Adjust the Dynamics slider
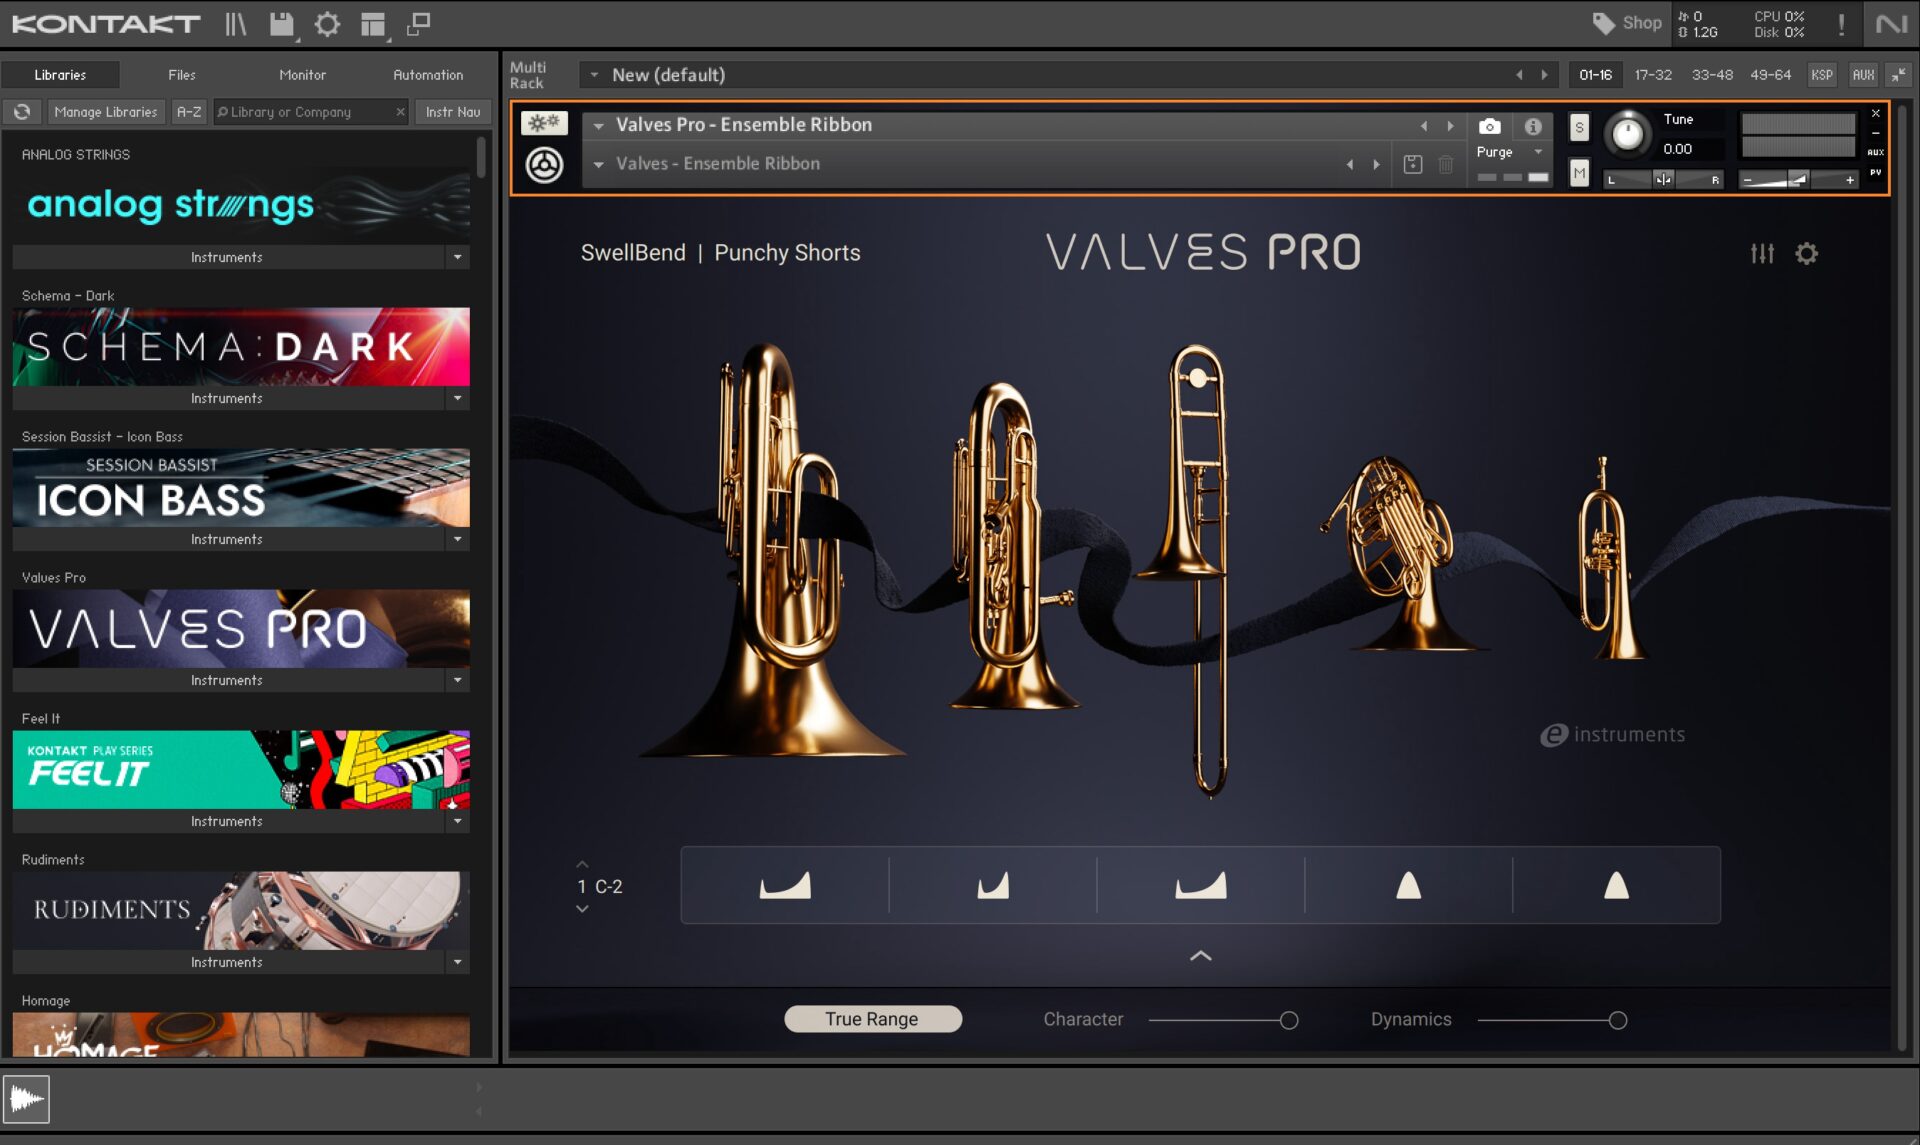Image resolution: width=1920 pixels, height=1145 pixels. pos(1618,1019)
